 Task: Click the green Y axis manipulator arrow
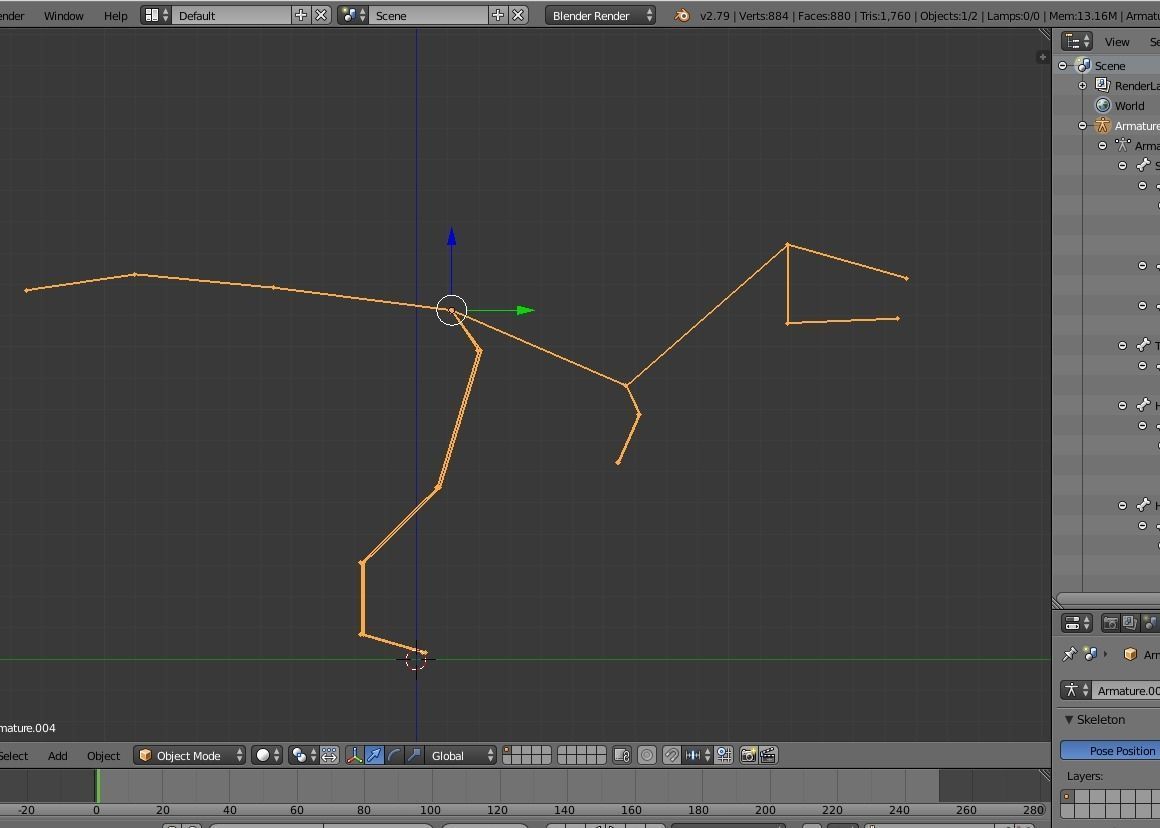click(x=525, y=311)
